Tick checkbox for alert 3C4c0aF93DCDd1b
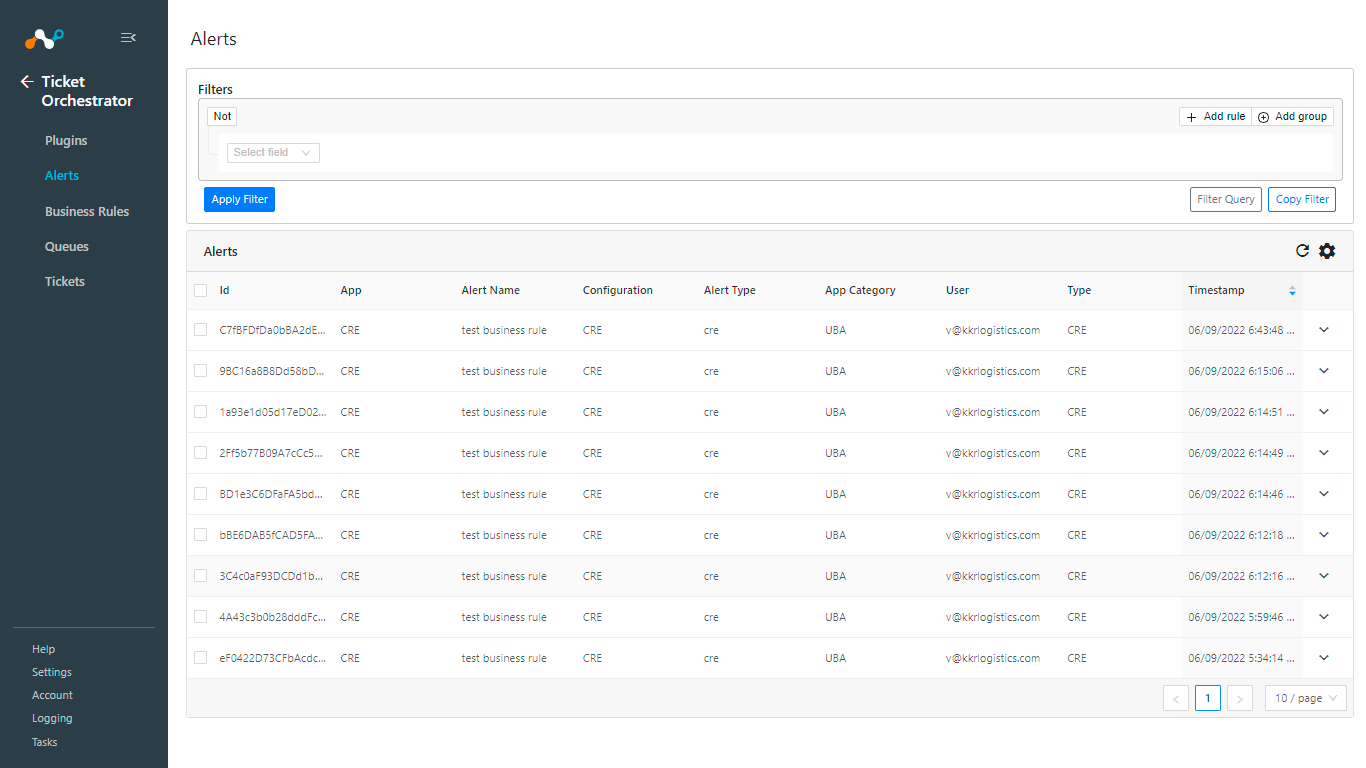The width and height of the screenshot is (1366, 768). coord(201,576)
